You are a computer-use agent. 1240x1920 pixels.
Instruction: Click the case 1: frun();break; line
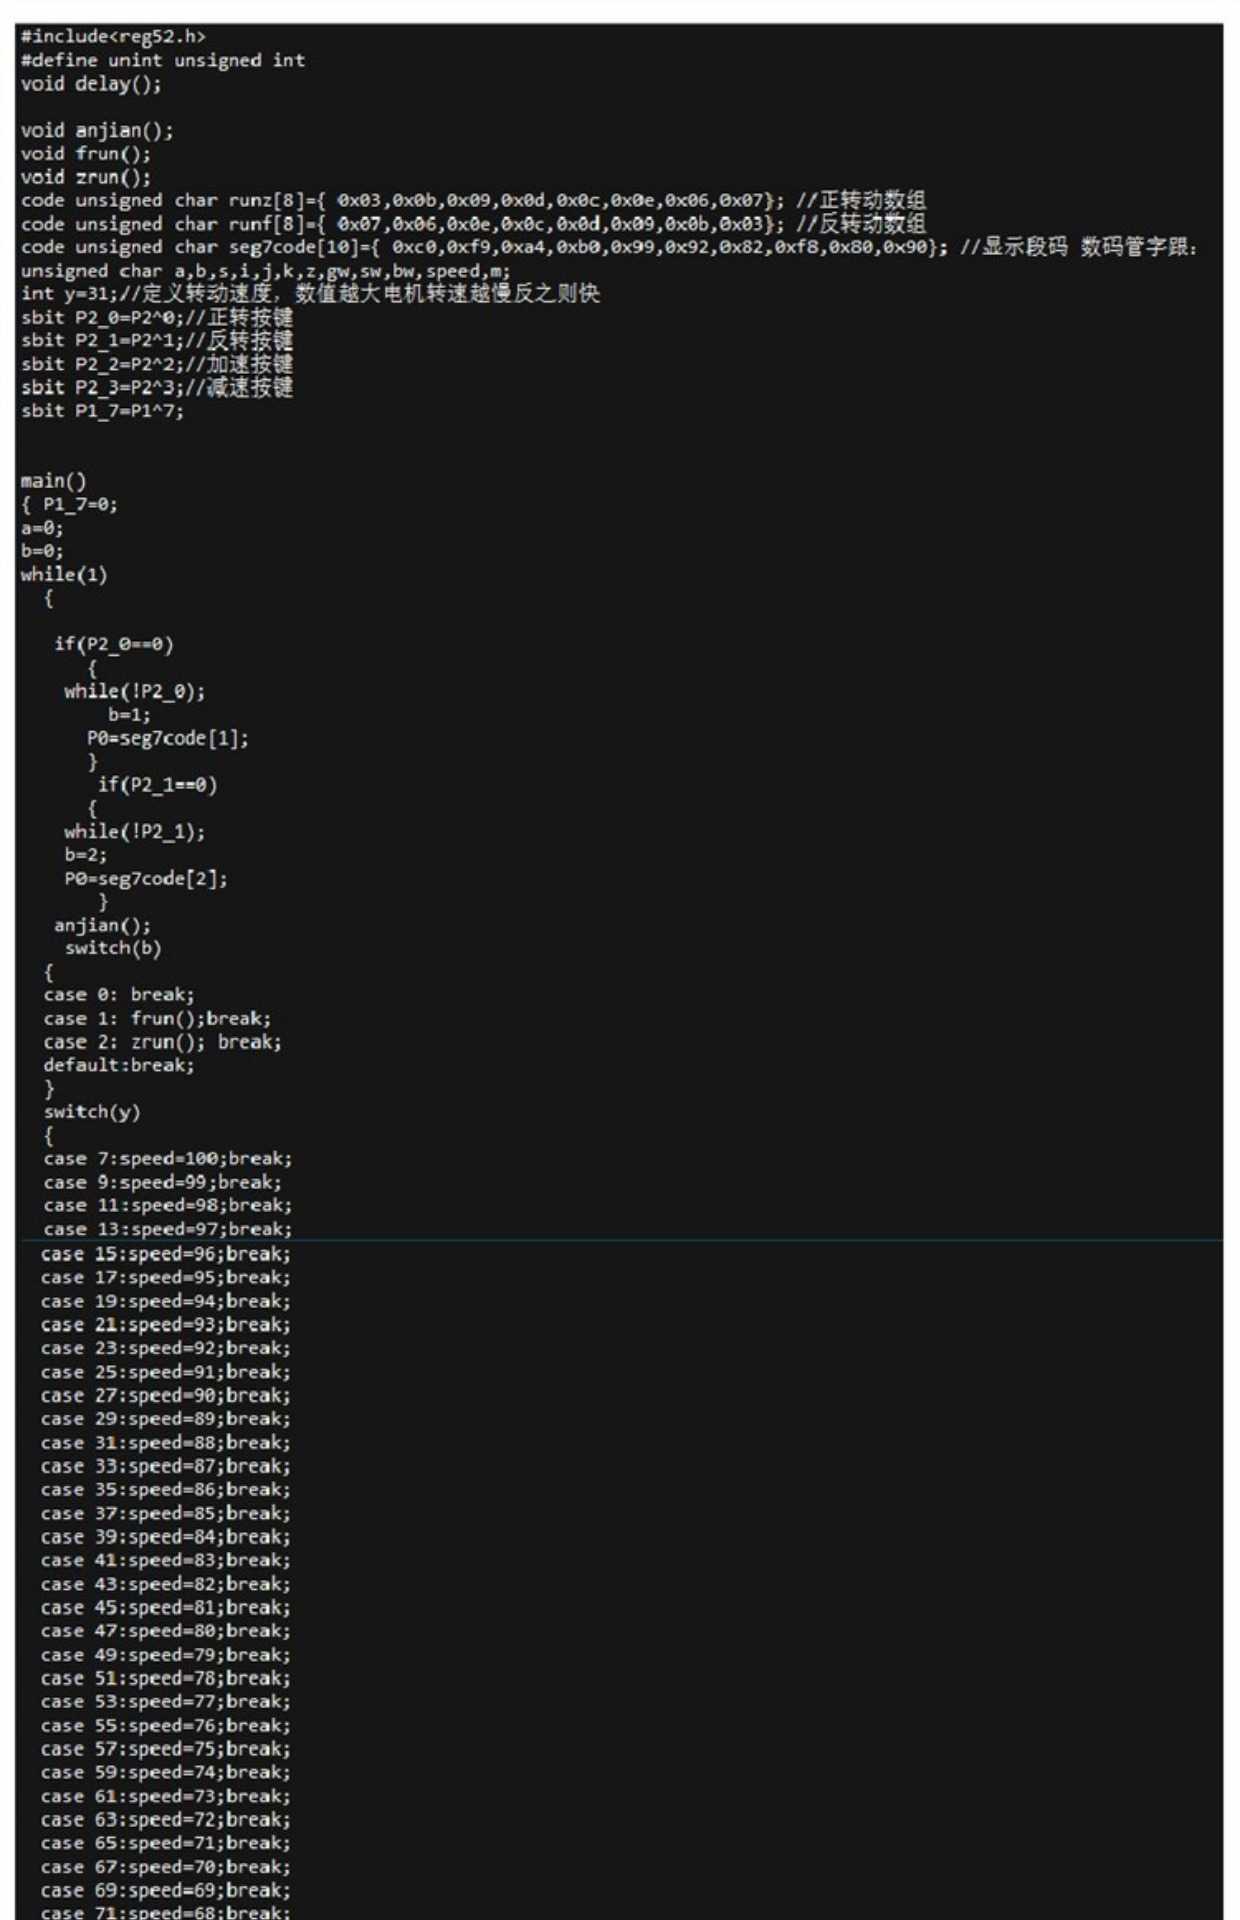click(157, 1019)
